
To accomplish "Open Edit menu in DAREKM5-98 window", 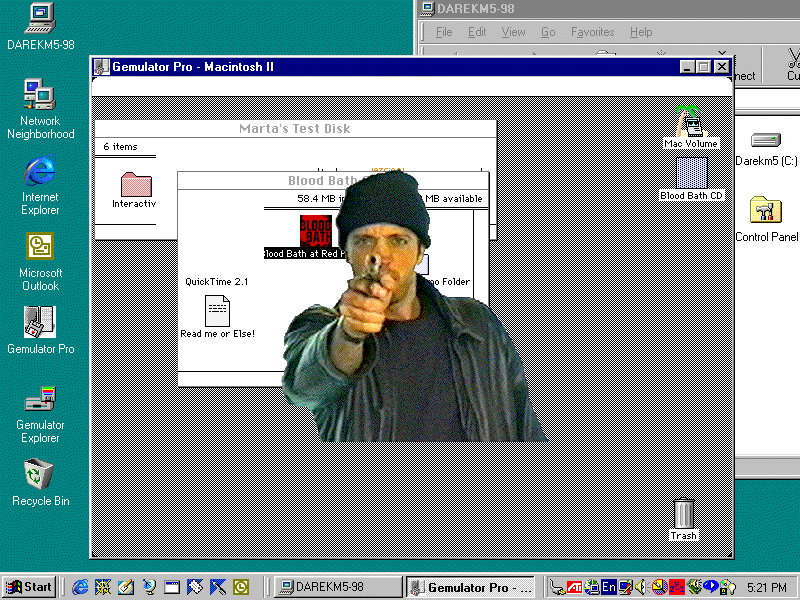I will tap(477, 32).
